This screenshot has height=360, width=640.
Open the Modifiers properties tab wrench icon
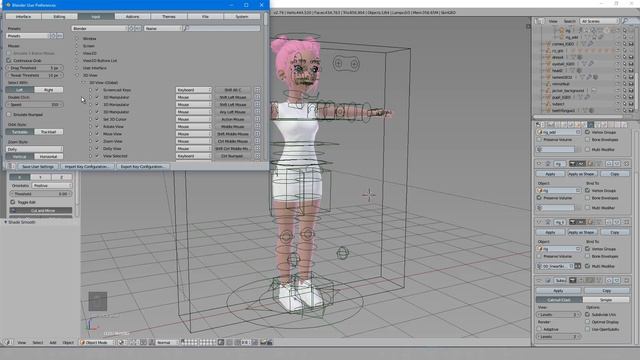[x=590, y=124]
